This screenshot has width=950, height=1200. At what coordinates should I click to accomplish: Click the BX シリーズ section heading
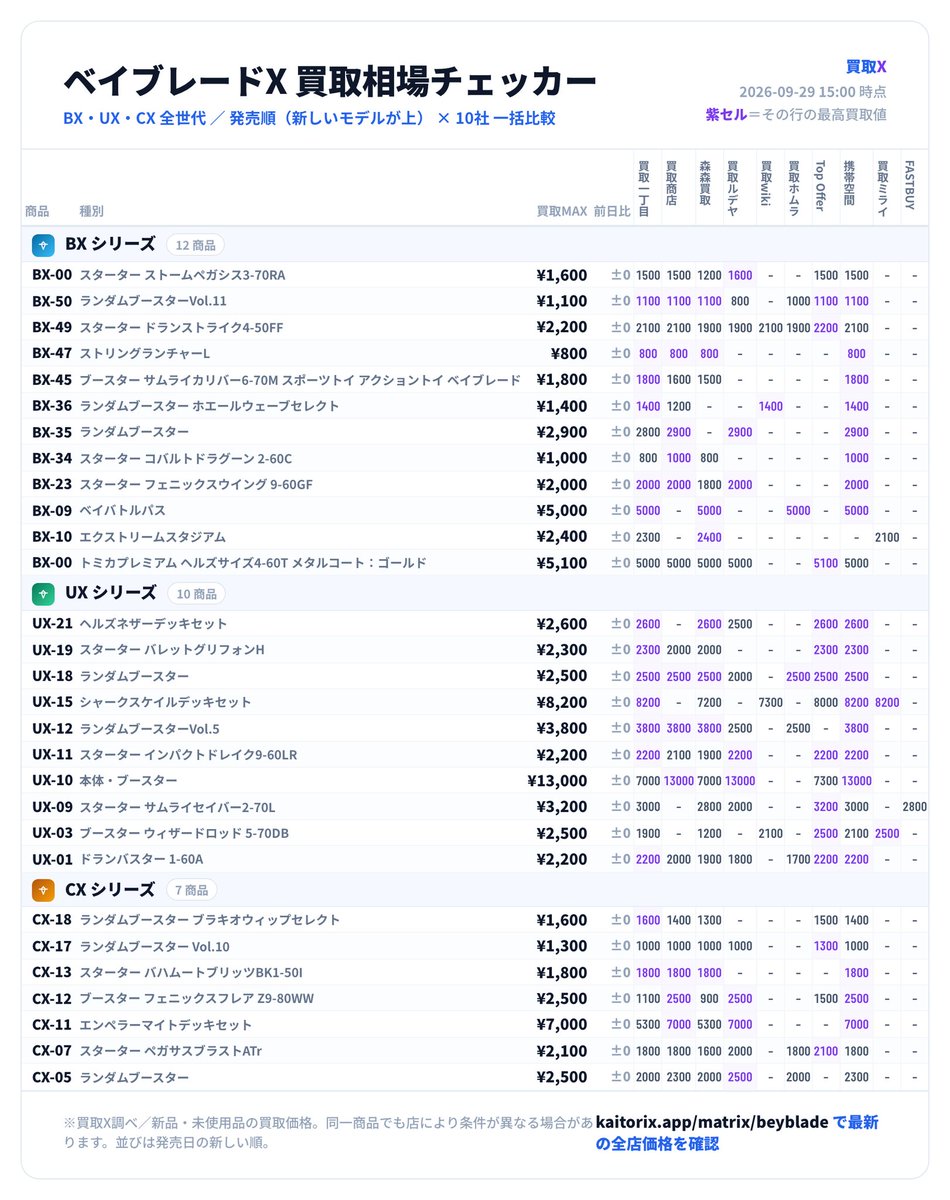pos(110,244)
